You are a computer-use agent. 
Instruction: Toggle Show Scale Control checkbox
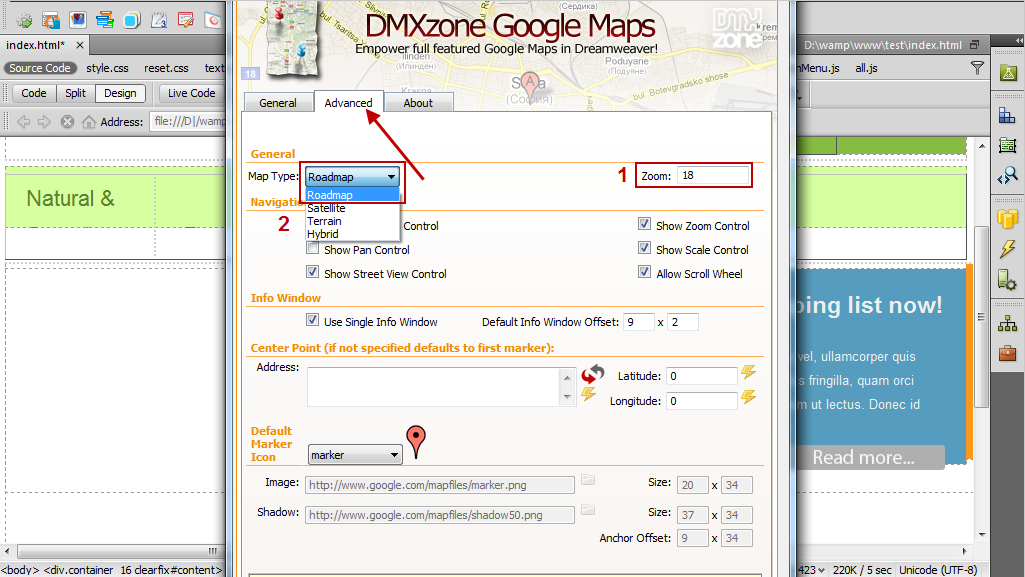pos(645,248)
